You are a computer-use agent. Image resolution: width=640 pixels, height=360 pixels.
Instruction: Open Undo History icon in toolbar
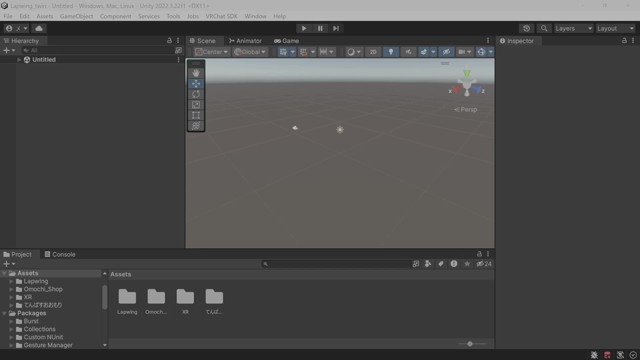[x=527, y=29]
